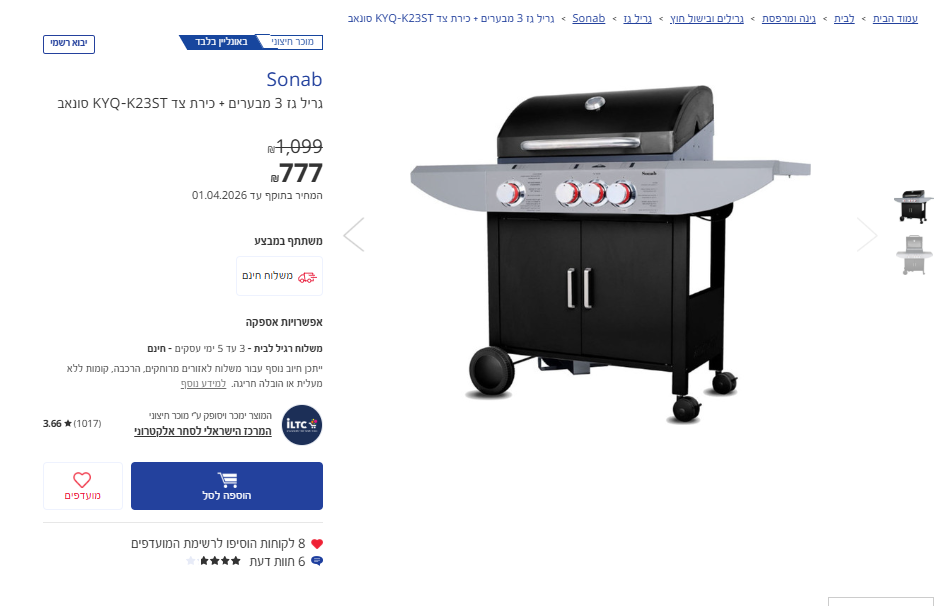Click the יבוא רשמי badge
Screen dimensions: 952x606
(69, 44)
